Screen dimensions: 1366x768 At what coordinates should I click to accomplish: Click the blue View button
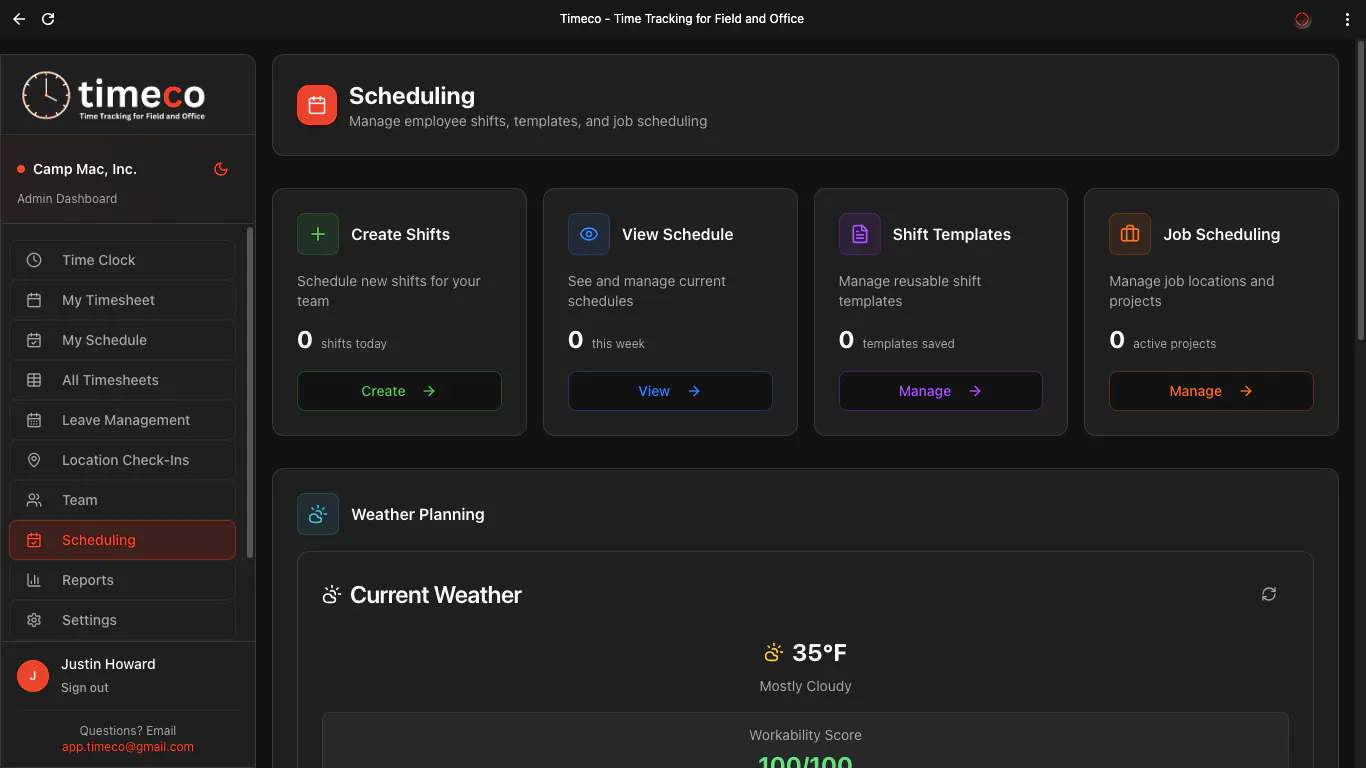click(670, 391)
